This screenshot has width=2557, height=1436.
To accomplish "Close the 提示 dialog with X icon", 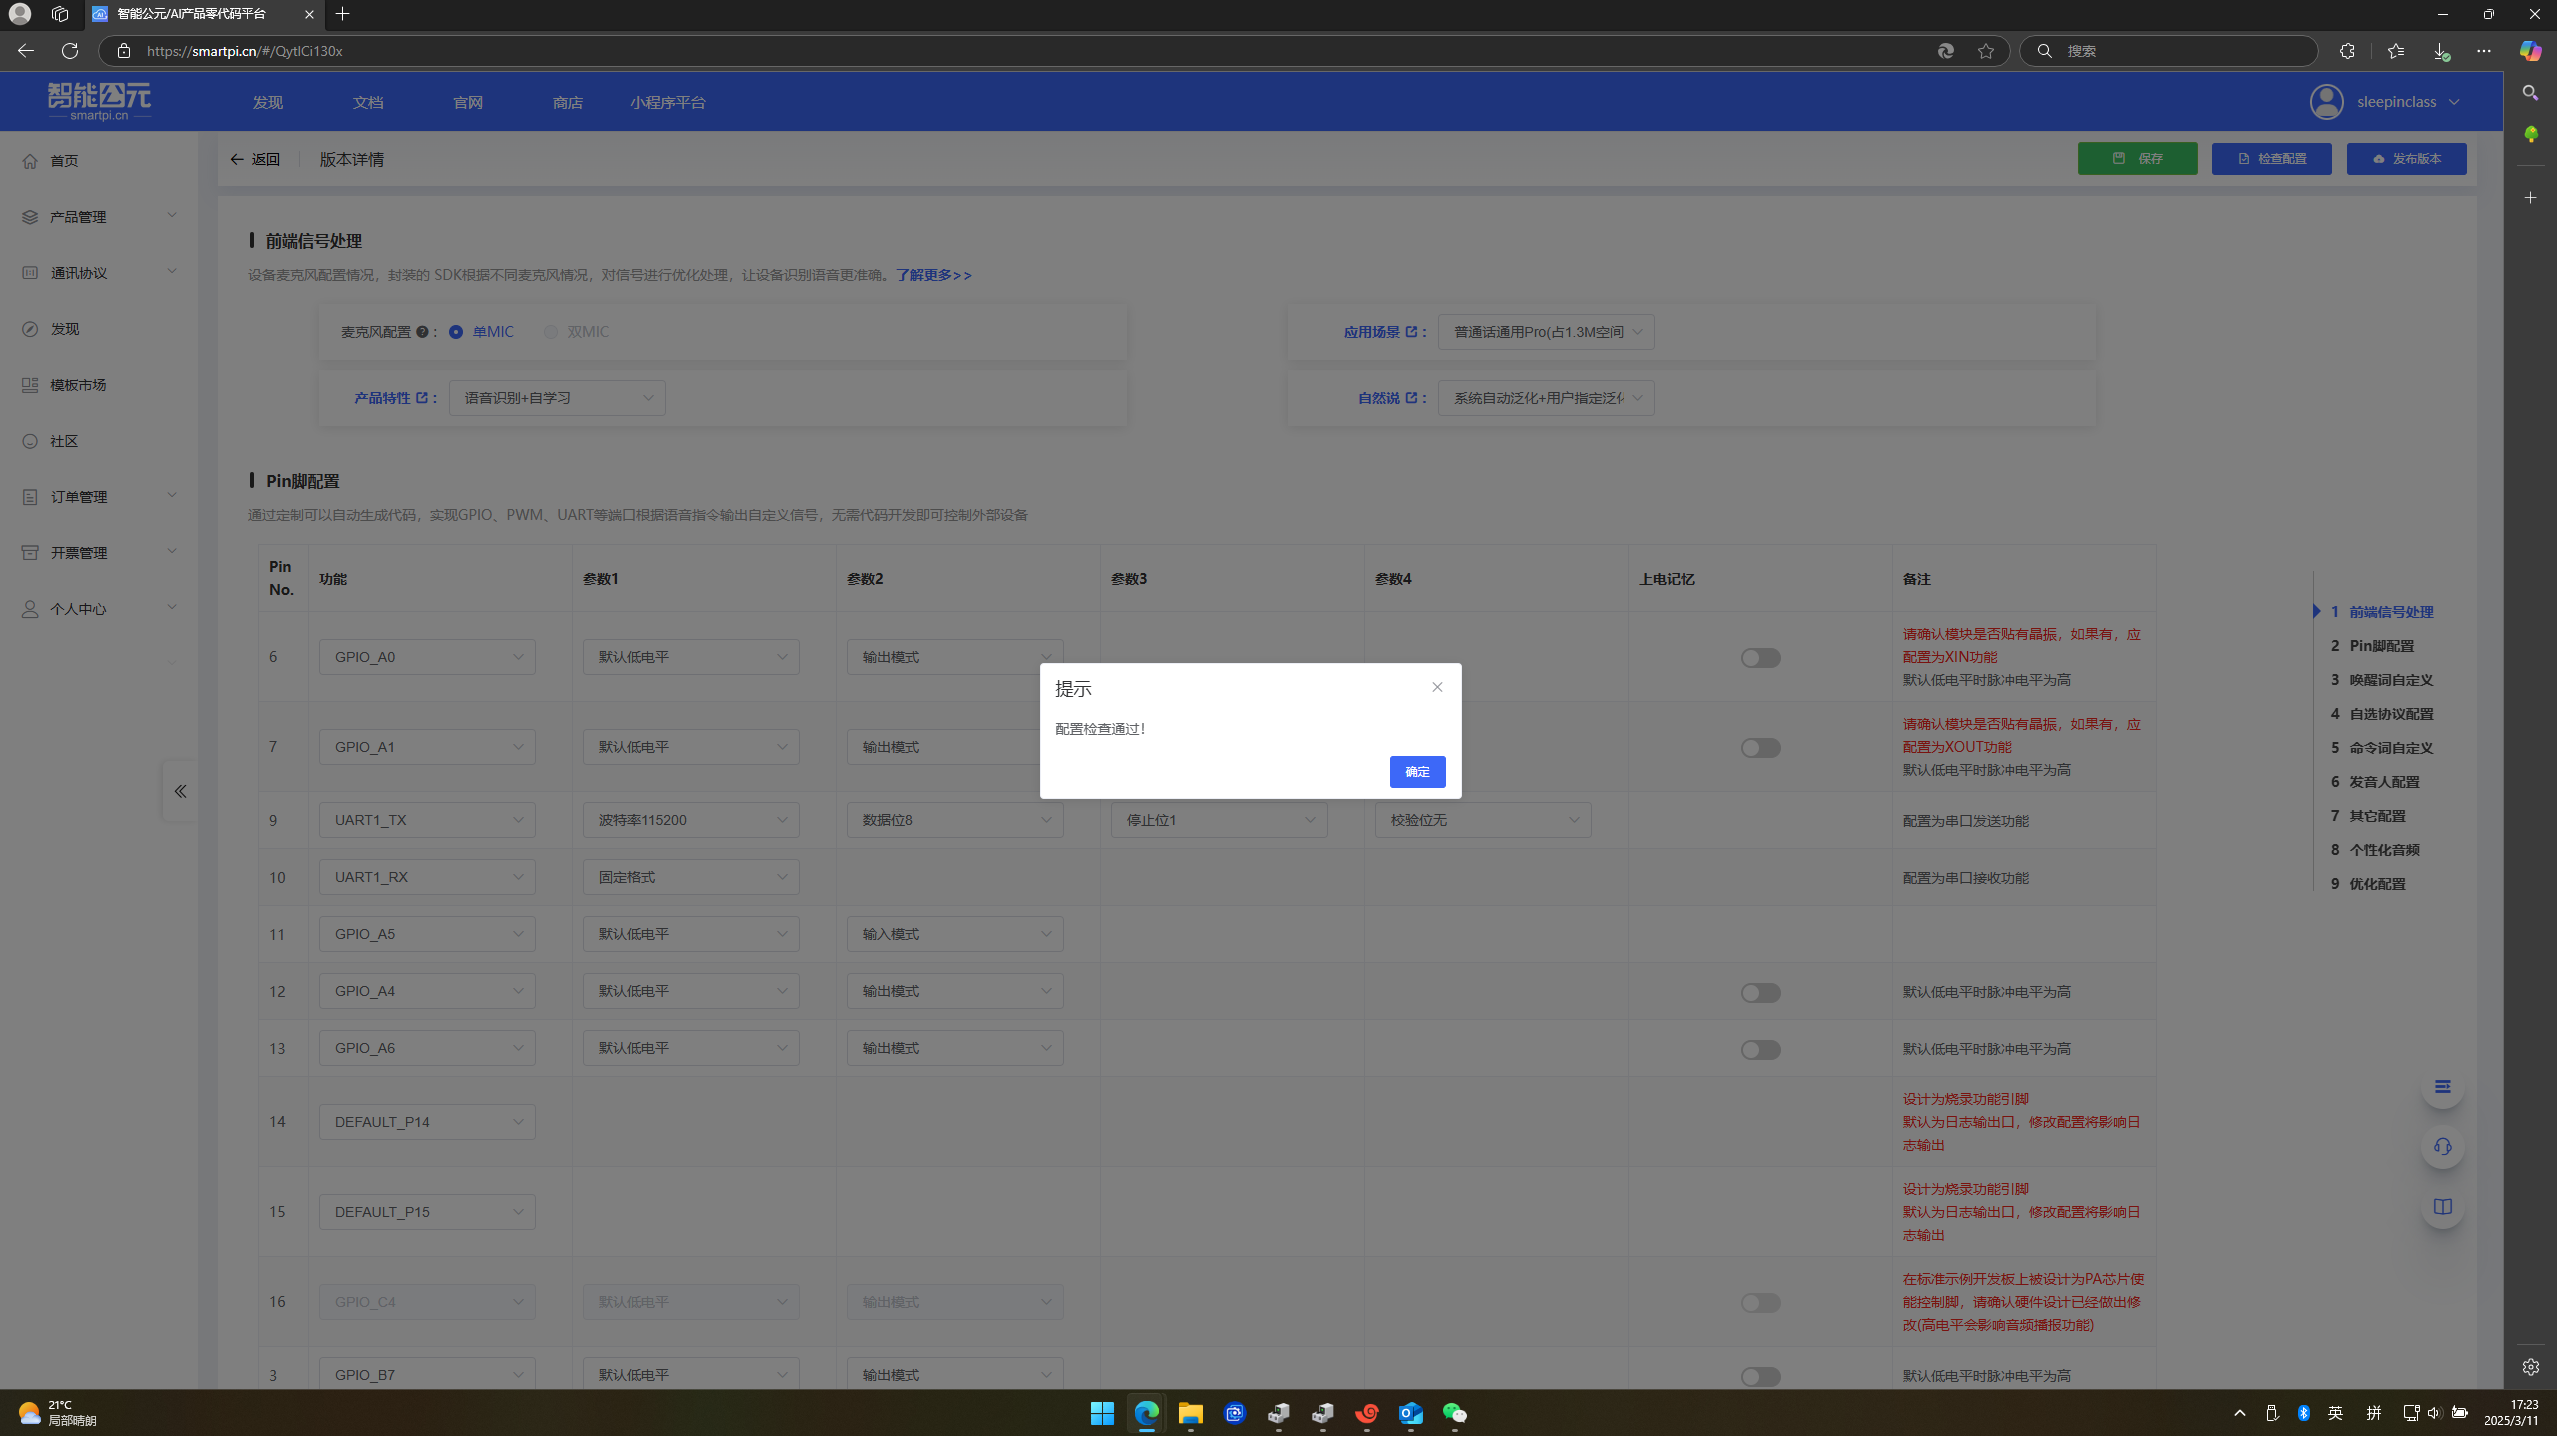I will (x=1437, y=687).
